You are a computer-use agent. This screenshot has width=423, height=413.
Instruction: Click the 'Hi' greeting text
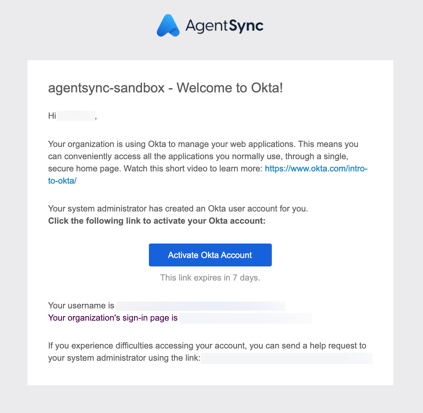tap(52, 116)
